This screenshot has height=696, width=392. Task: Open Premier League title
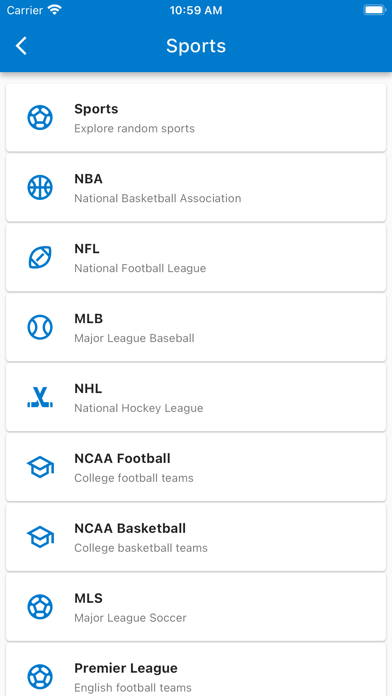[x=126, y=668]
